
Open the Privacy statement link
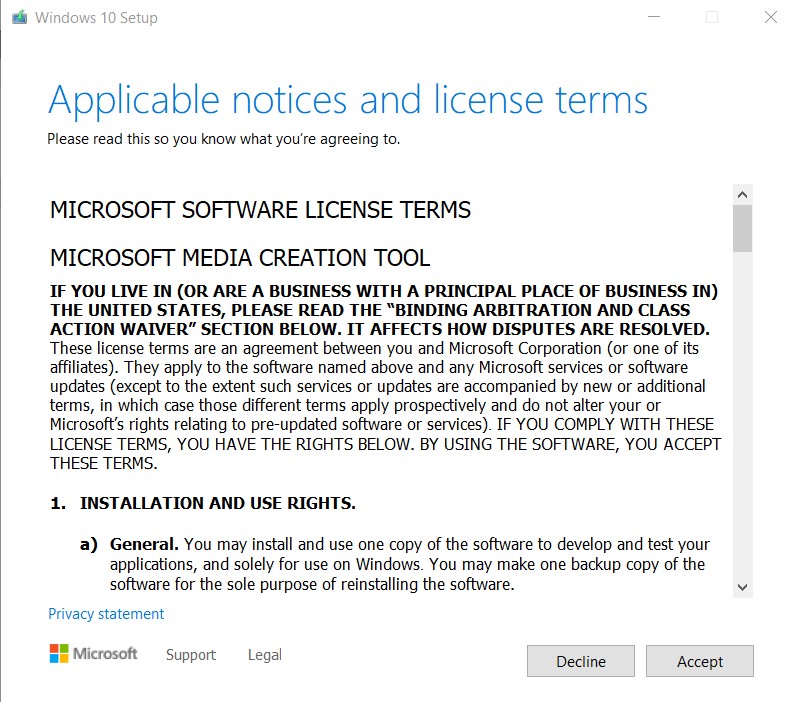pyautogui.click(x=106, y=614)
